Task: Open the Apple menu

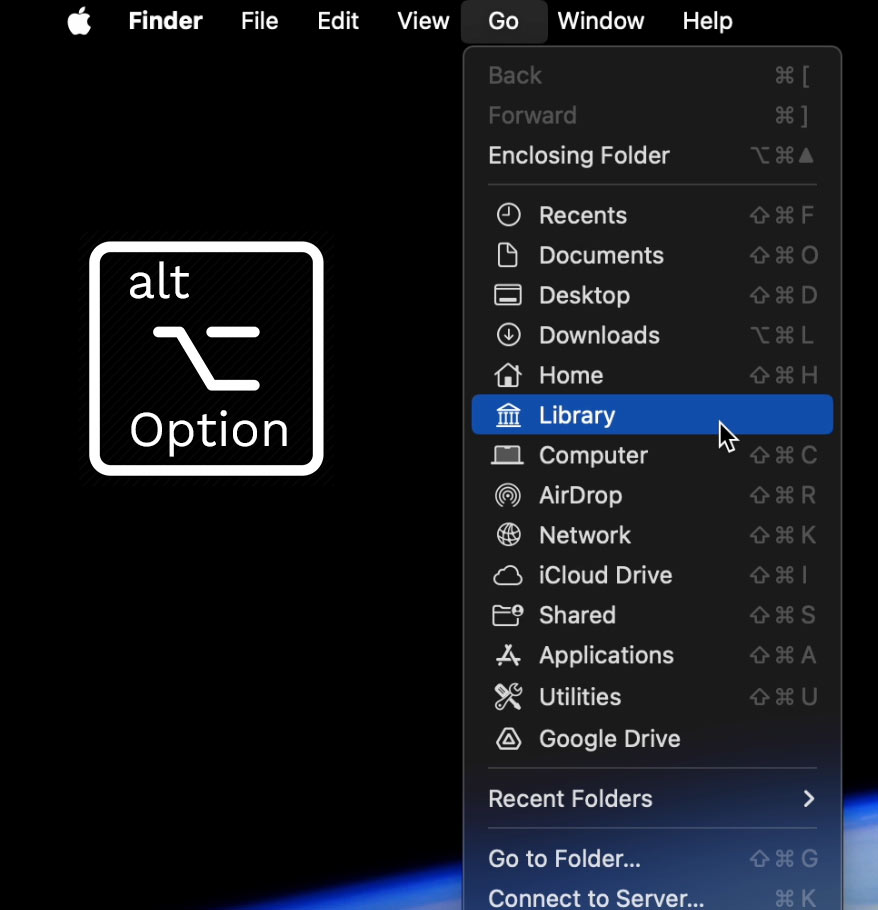Action: (79, 20)
